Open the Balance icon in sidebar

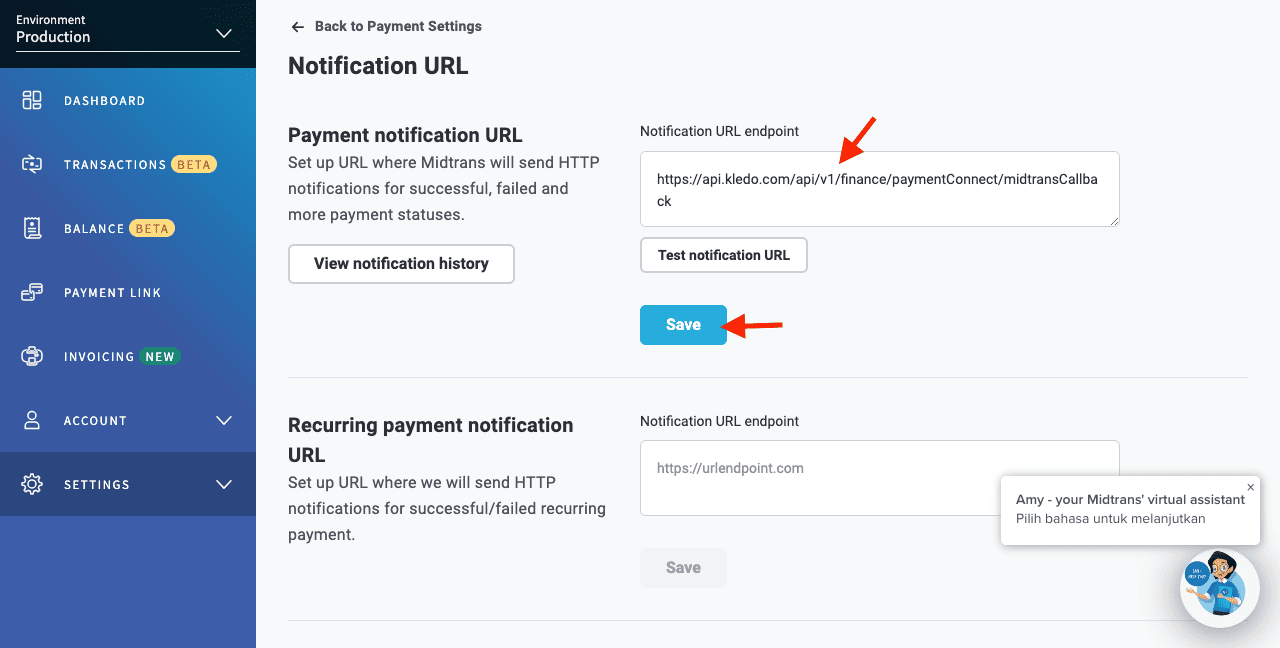[x=32, y=228]
